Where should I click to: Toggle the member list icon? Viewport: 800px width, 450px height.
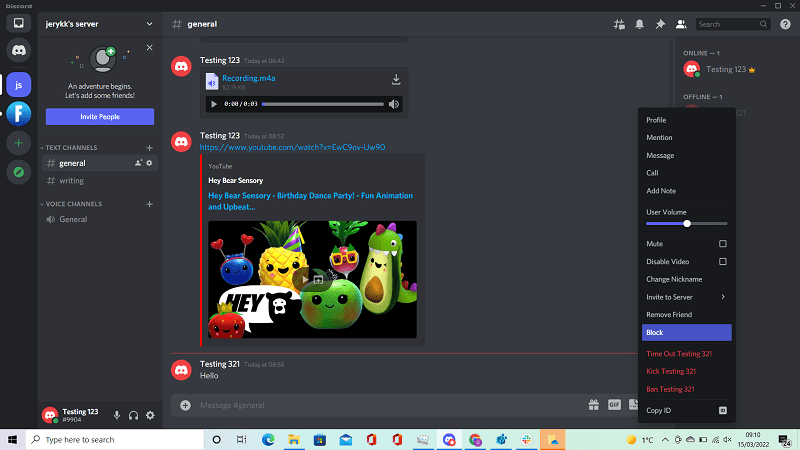pyautogui.click(x=680, y=24)
